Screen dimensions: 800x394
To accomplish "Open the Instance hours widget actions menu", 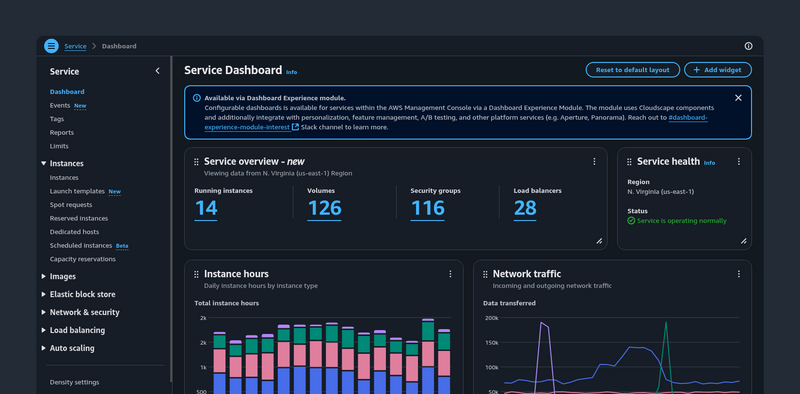I will 450,274.
